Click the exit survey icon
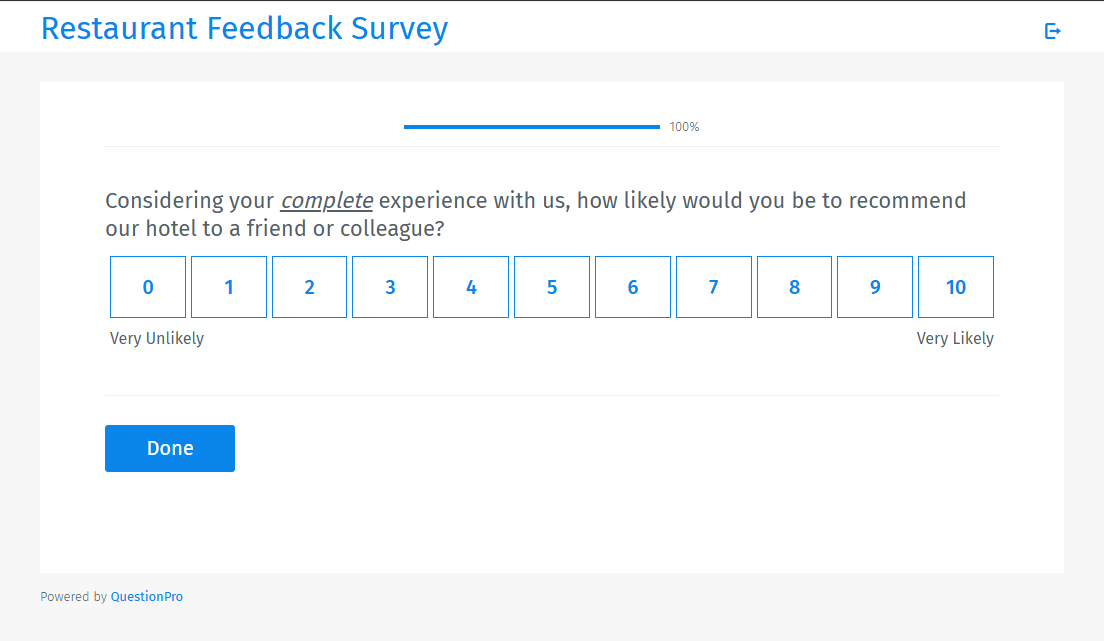 point(1052,31)
